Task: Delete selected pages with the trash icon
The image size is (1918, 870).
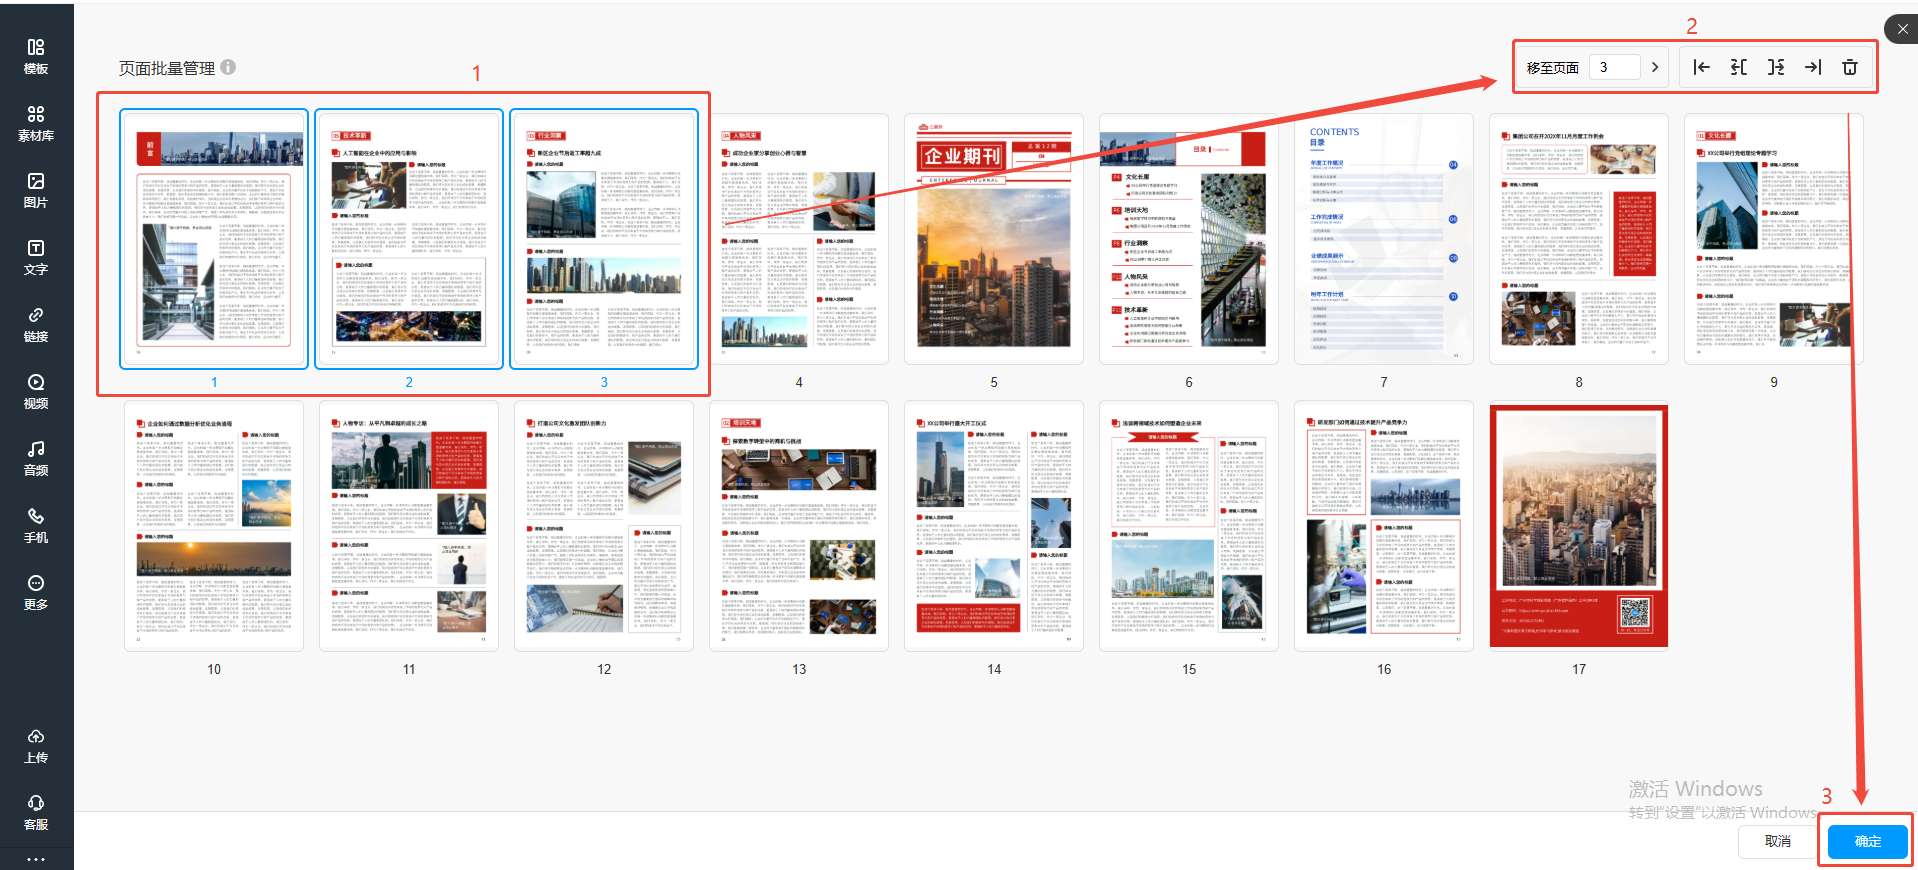Action: (x=1850, y=67)
